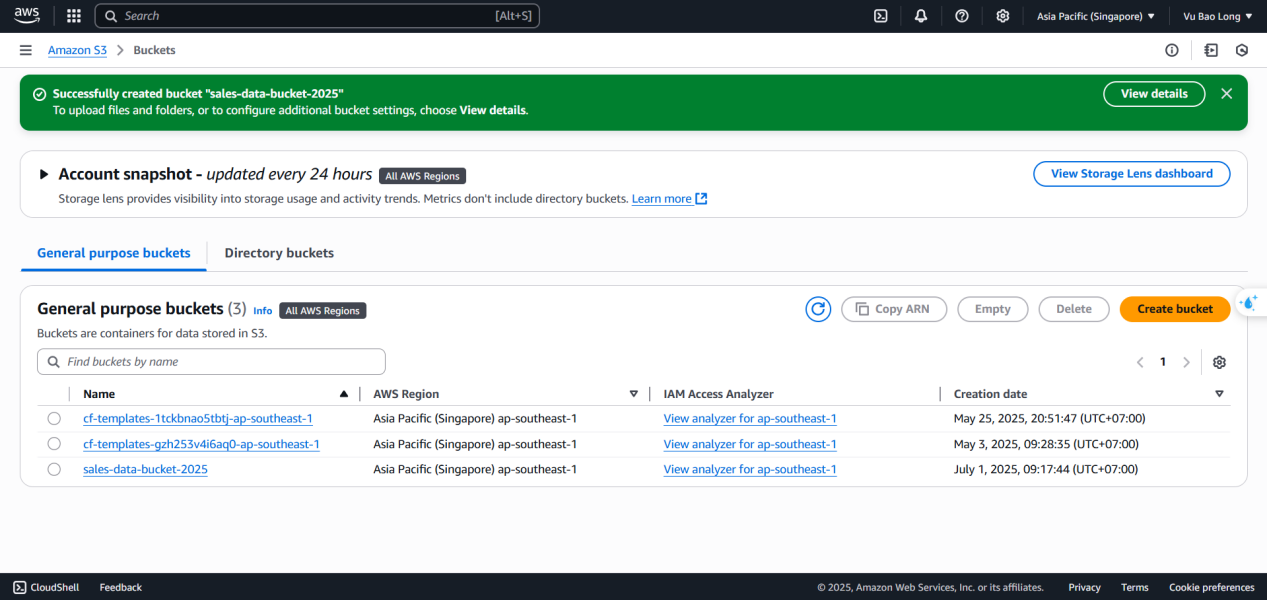Viewport: 1267px width, 600px height.
Task: Refresh the general purpose buckets list
Action: pyautogui.click(x=818, y=309)
